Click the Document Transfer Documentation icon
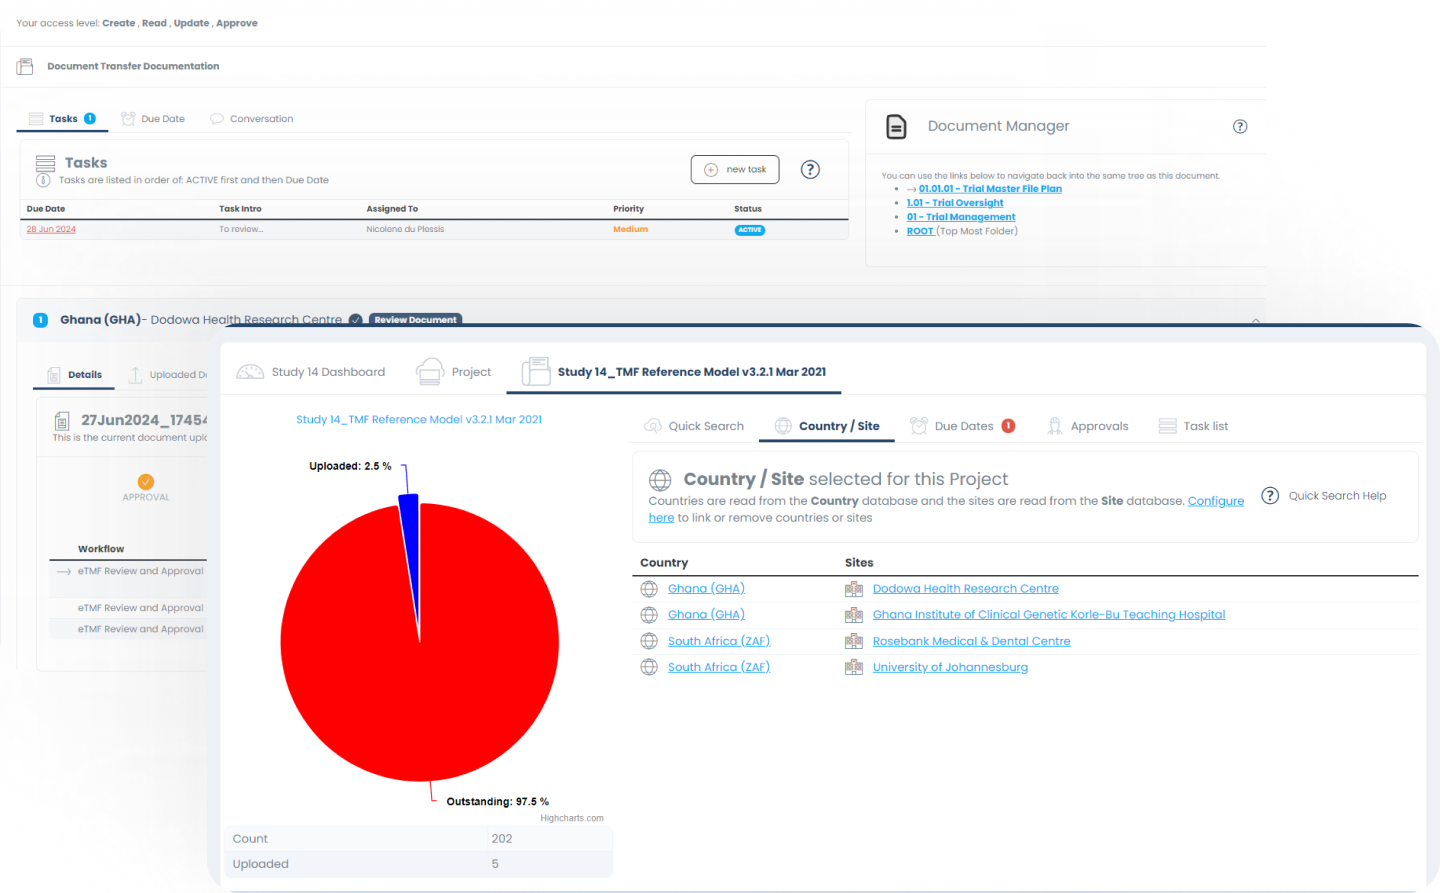1440x893 pixels. (25, 66)
